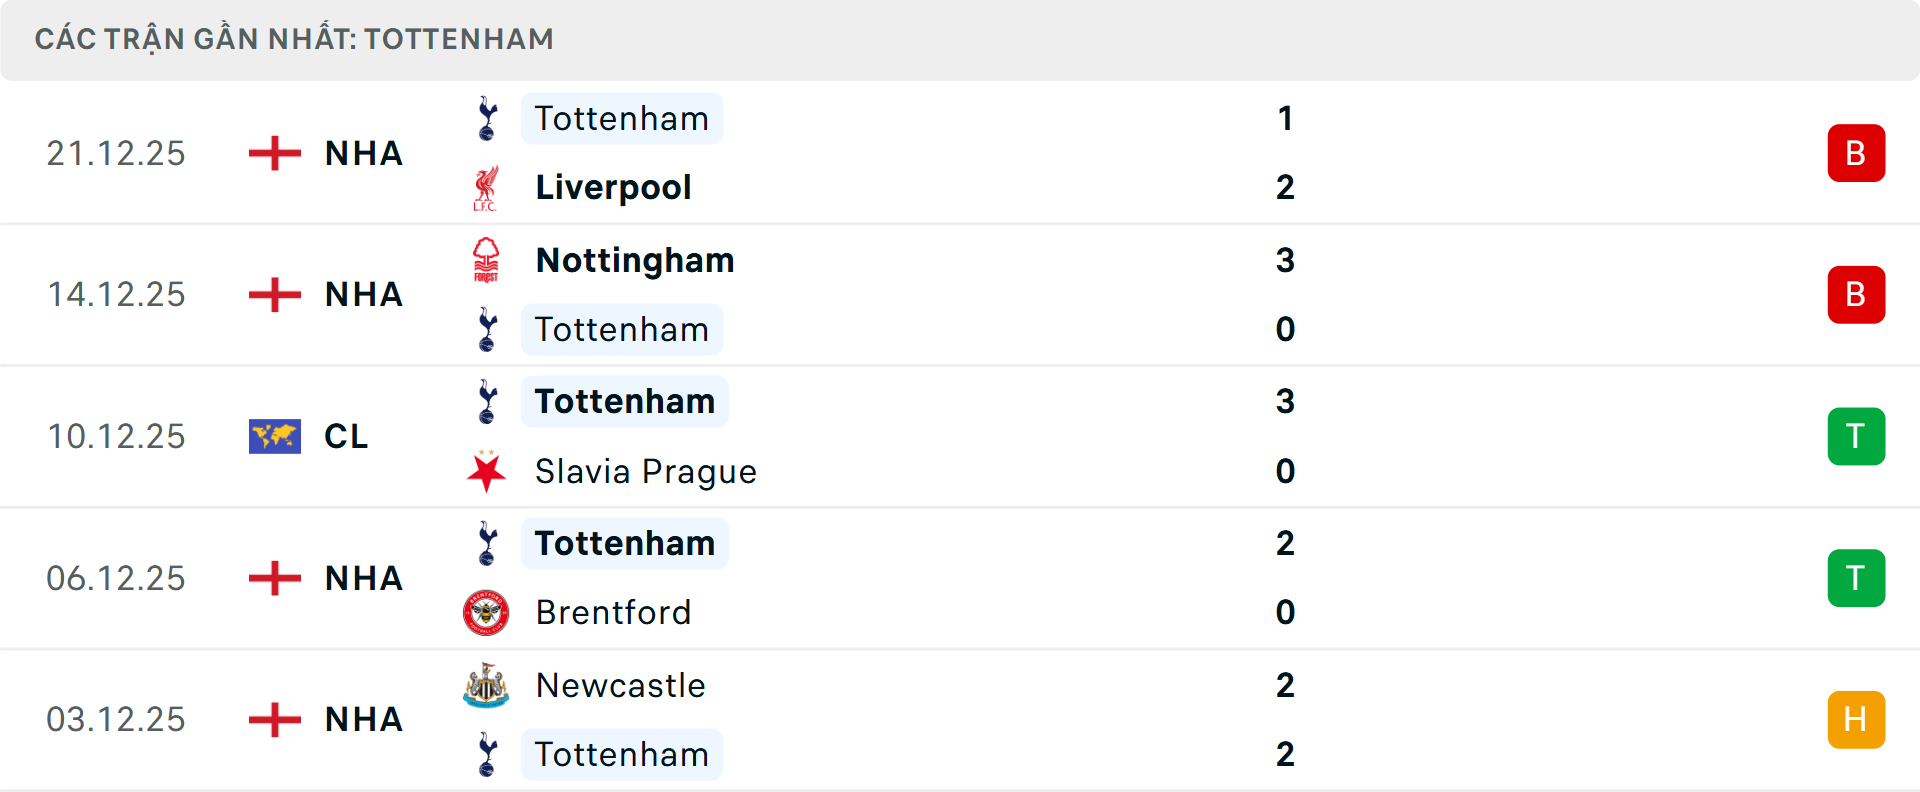Open the Liverpool team page link

point(613,187)
